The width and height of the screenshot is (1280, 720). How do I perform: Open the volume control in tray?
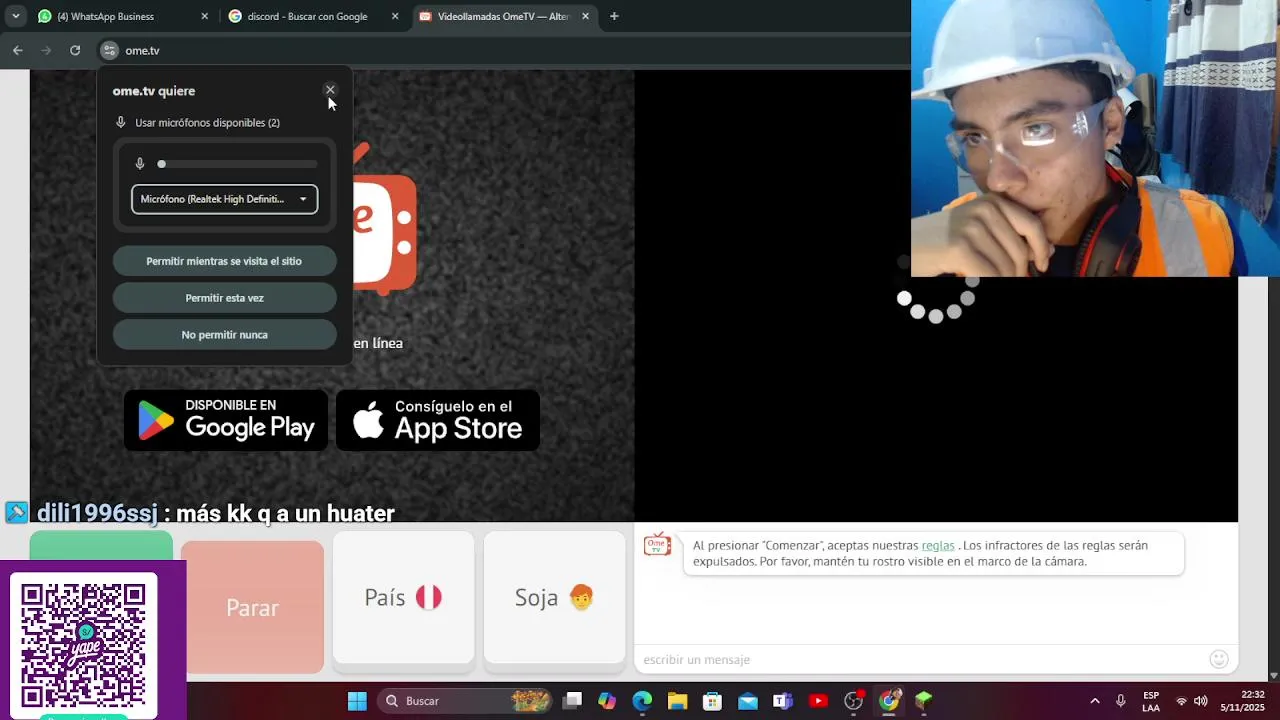1201,701
